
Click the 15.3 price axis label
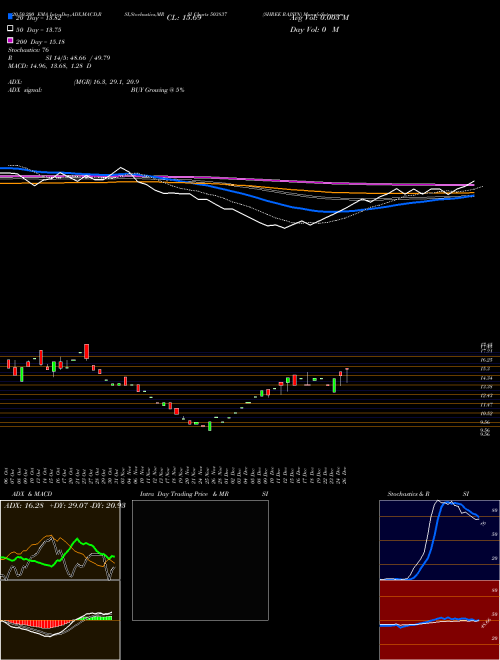[485, 369]
